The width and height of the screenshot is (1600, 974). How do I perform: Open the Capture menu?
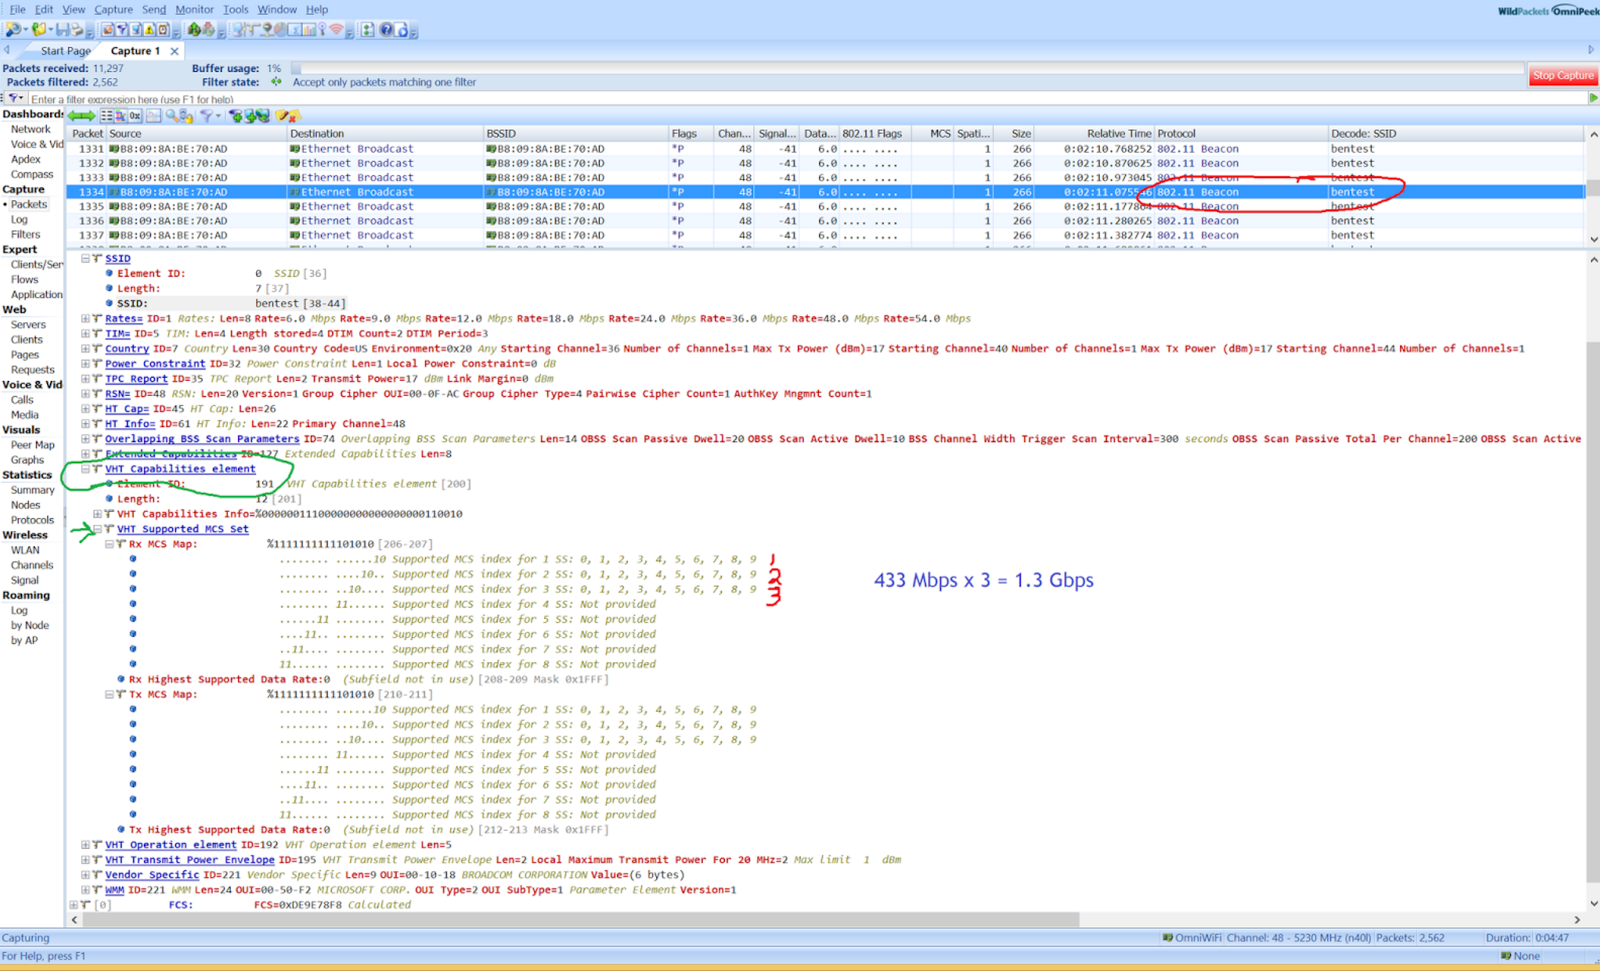tap(113, 9)
